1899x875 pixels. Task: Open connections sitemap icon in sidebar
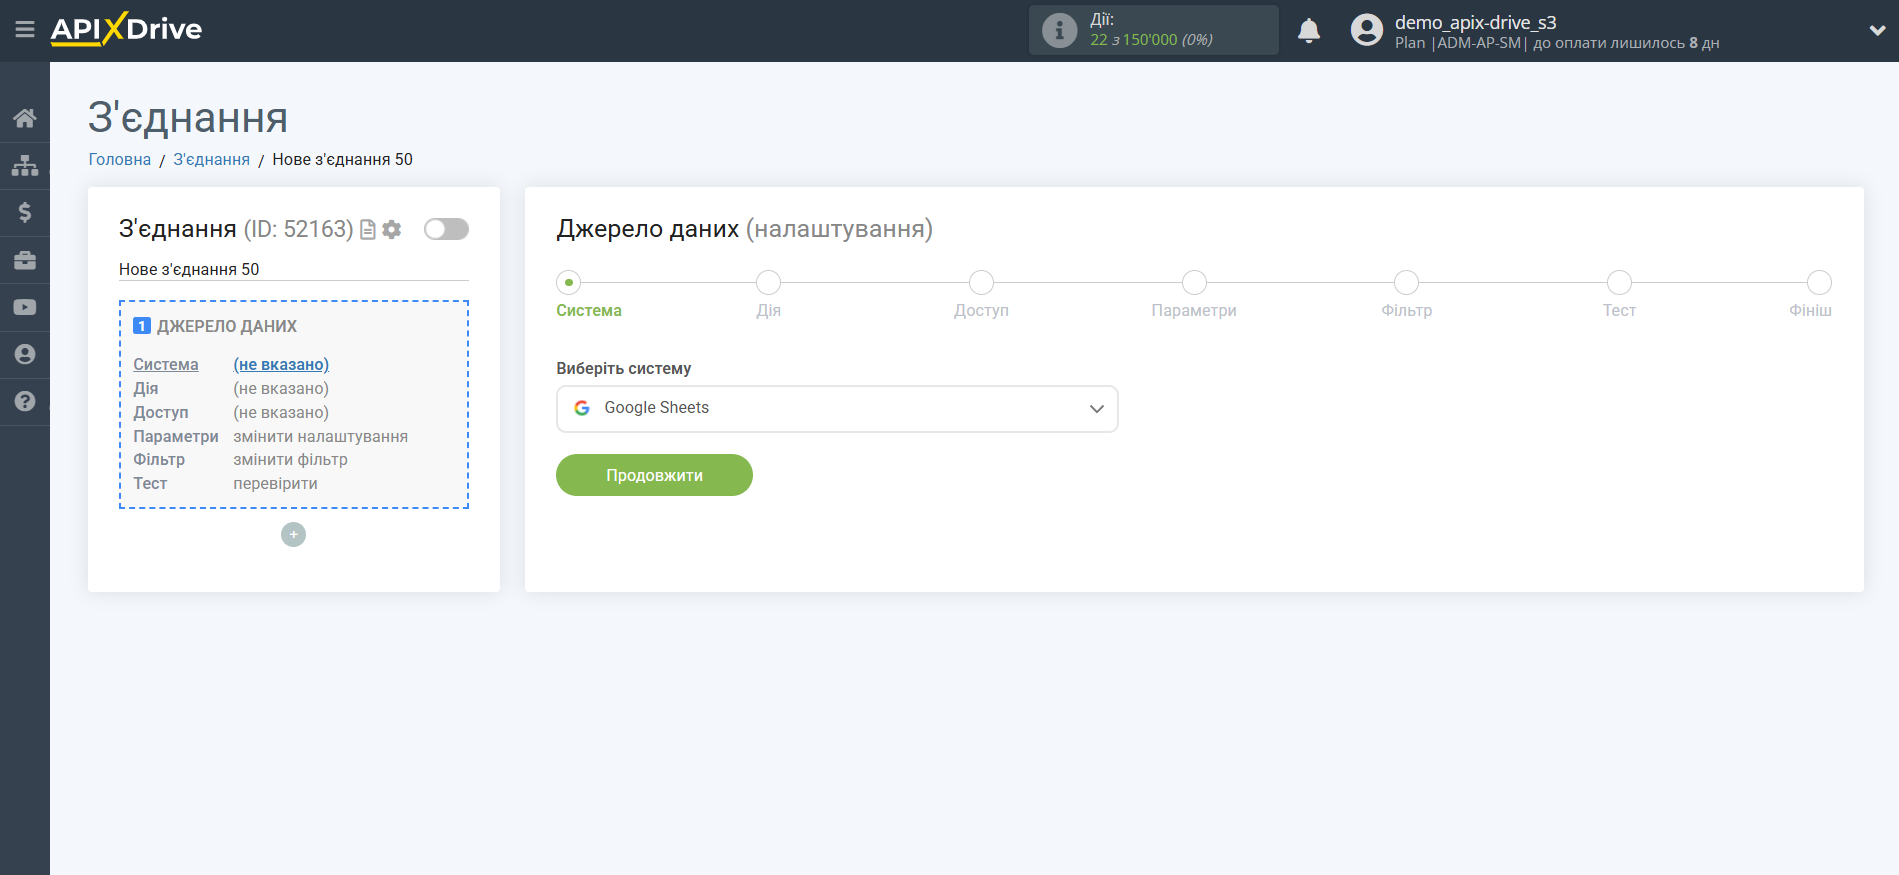coord(25,165)
